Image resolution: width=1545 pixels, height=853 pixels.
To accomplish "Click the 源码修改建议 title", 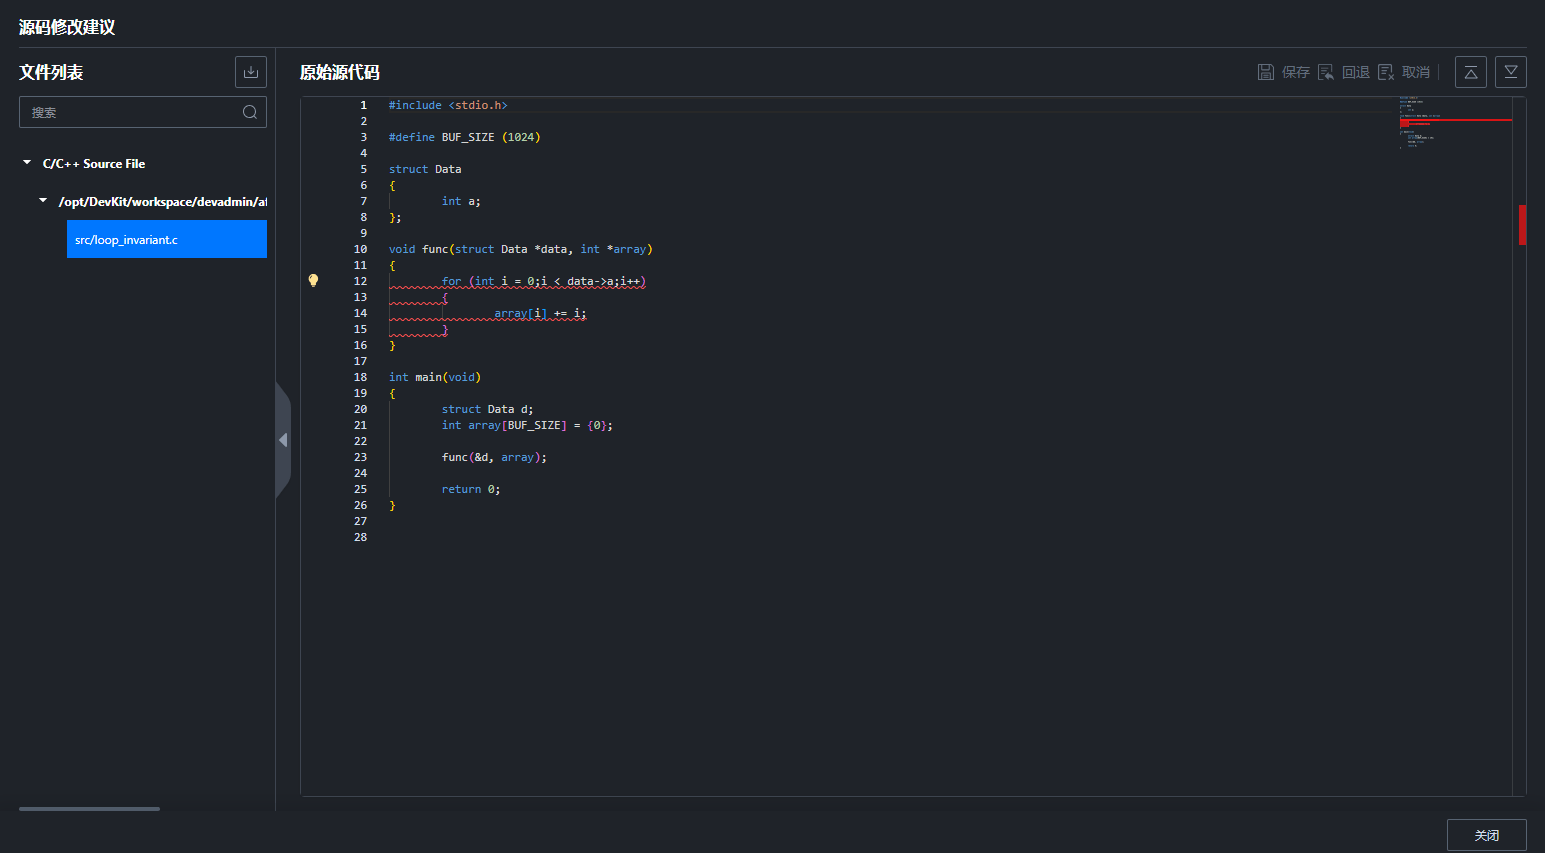I will [67, 27].
